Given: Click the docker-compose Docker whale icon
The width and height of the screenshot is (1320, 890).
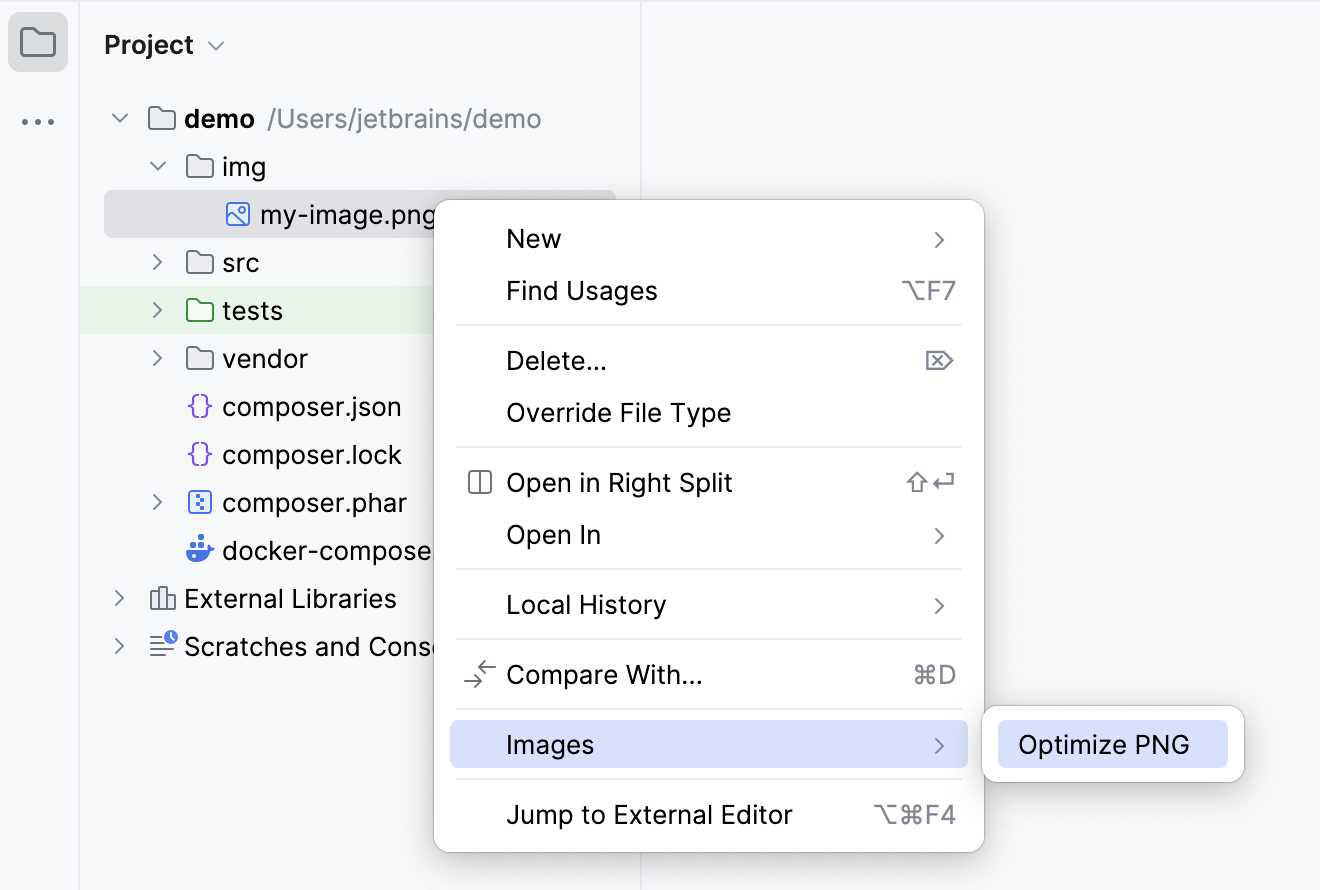Looking at the screenshot, I should point(199,550).
